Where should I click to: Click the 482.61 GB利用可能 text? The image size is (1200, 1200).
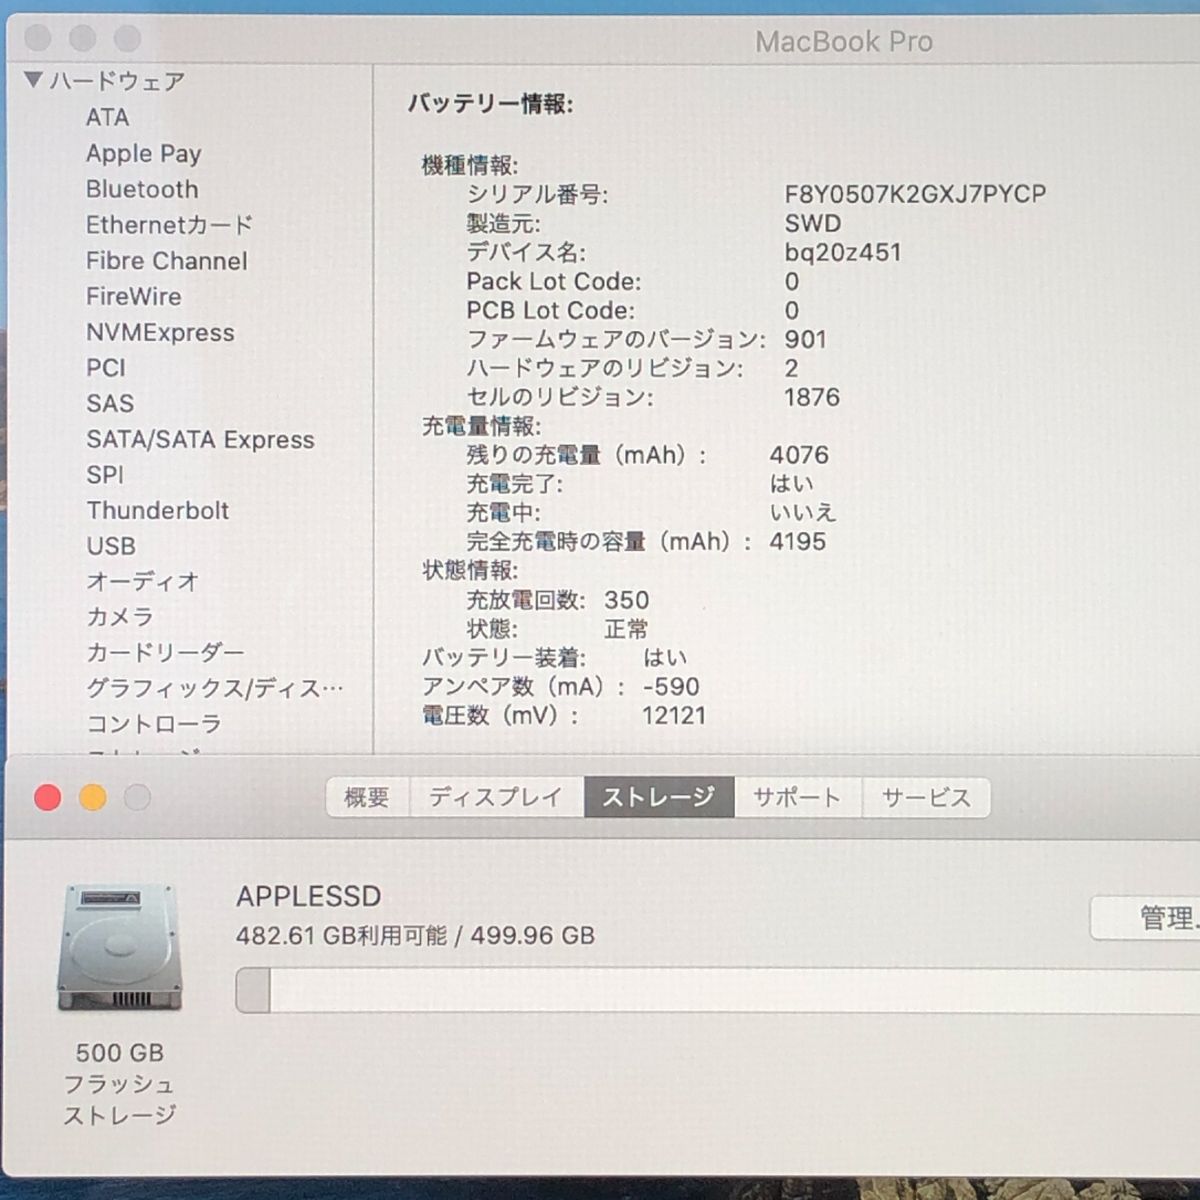click(341, 936)
